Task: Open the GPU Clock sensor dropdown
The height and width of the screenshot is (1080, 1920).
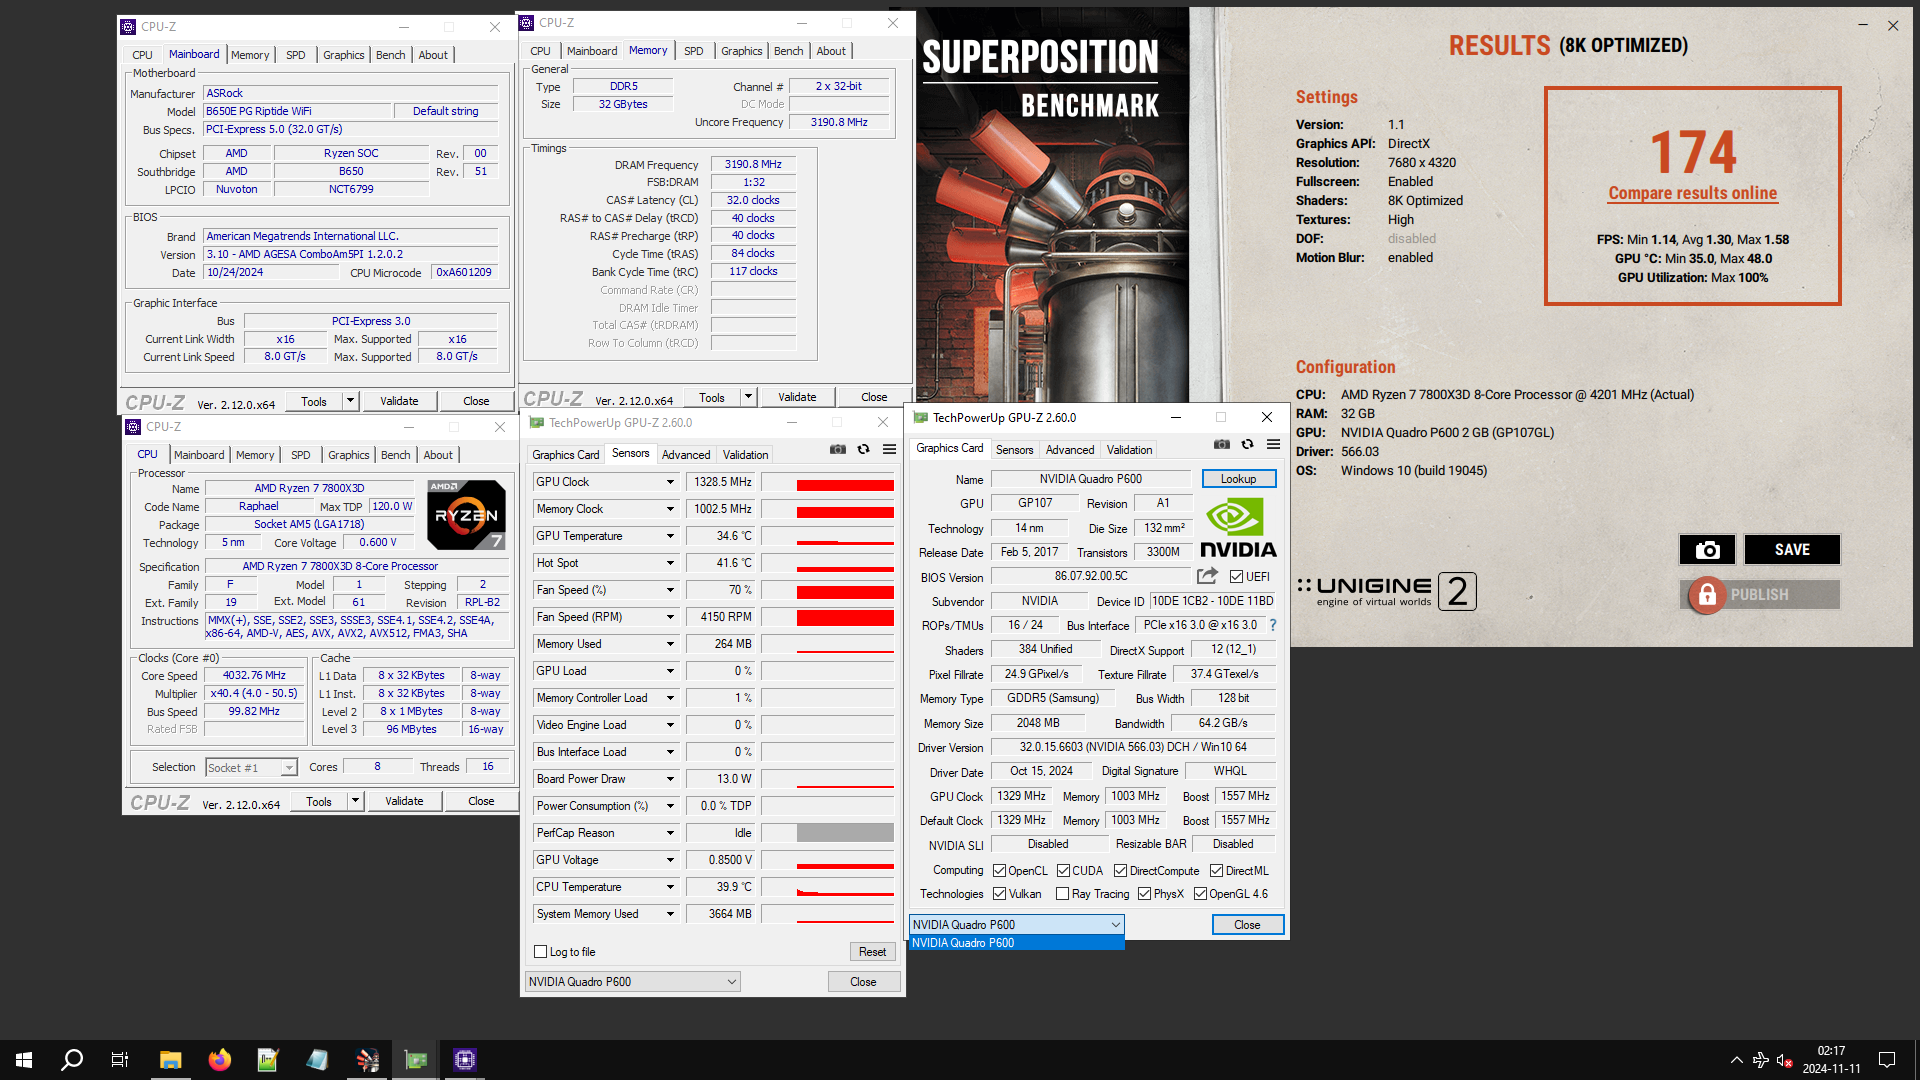Action: (670, 482)
